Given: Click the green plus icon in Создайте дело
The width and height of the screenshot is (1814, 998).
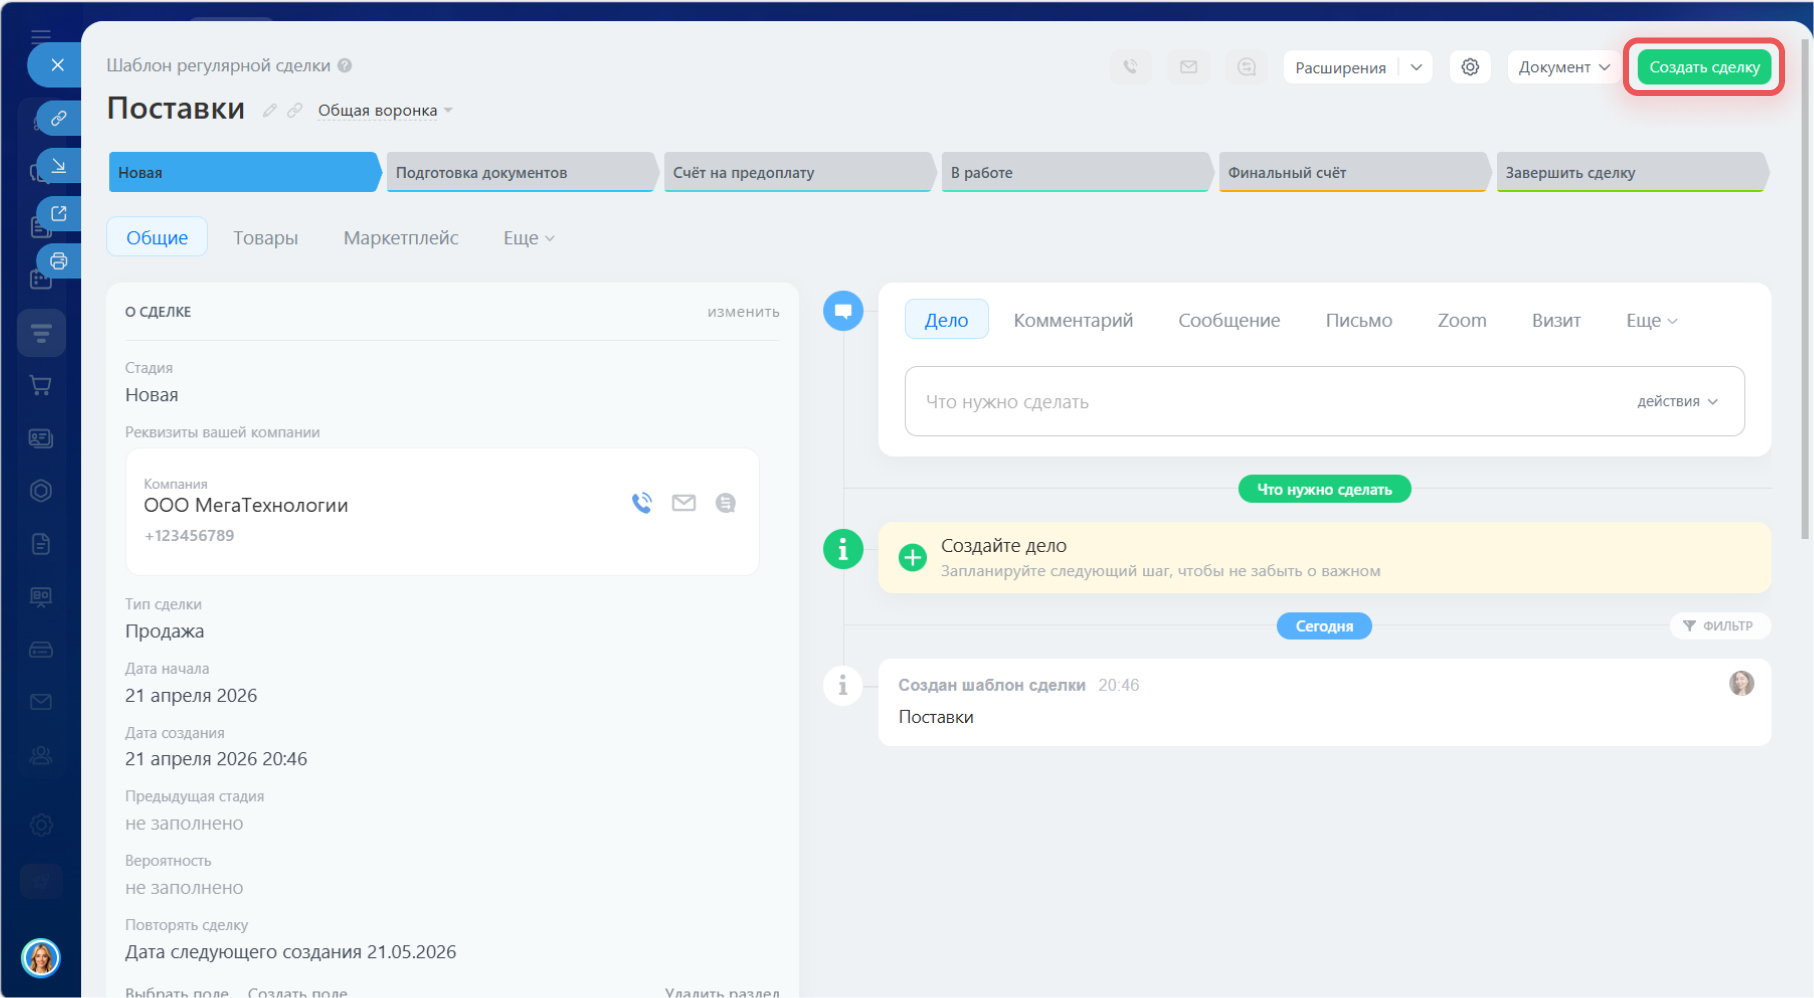Looking at the screenshot, I should click(912, 557).
